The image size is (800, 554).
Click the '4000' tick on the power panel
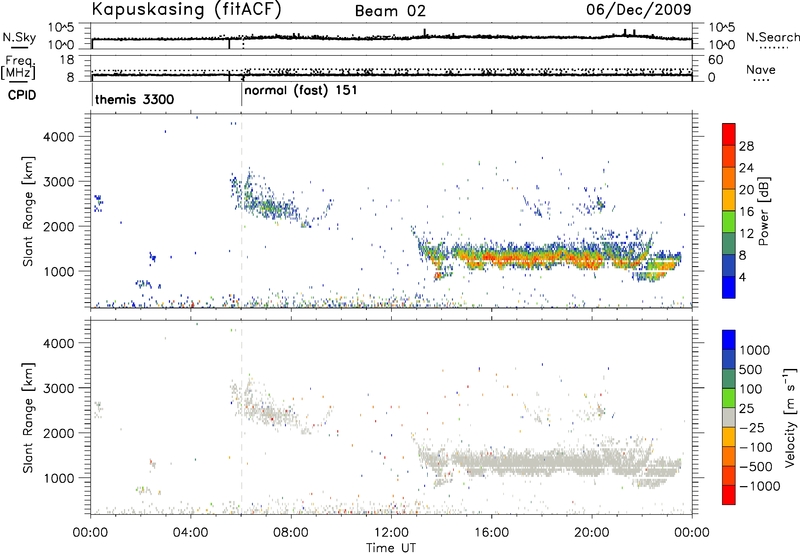pyautogui.click(x=59, y=137)
